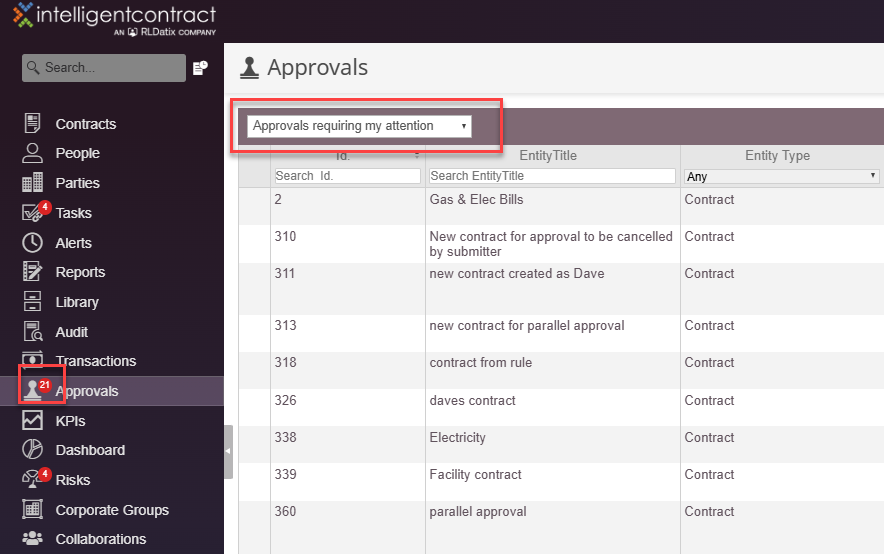Open the Transactions menu item

[96, 361]
